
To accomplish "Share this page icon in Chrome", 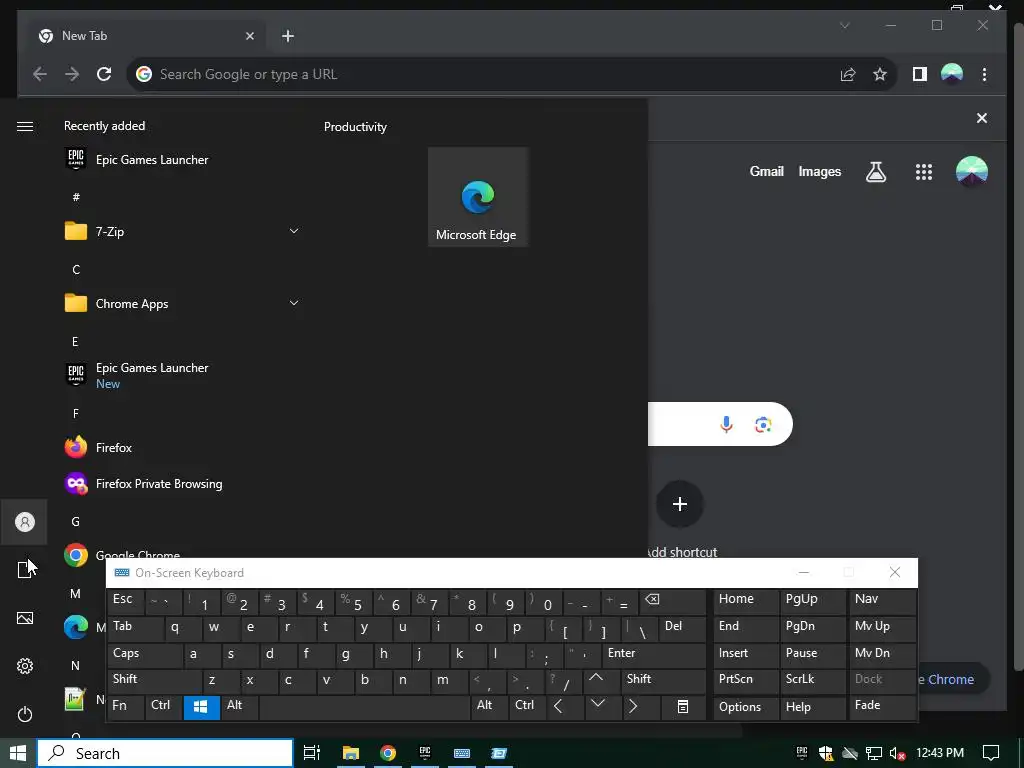I will 848,74.
